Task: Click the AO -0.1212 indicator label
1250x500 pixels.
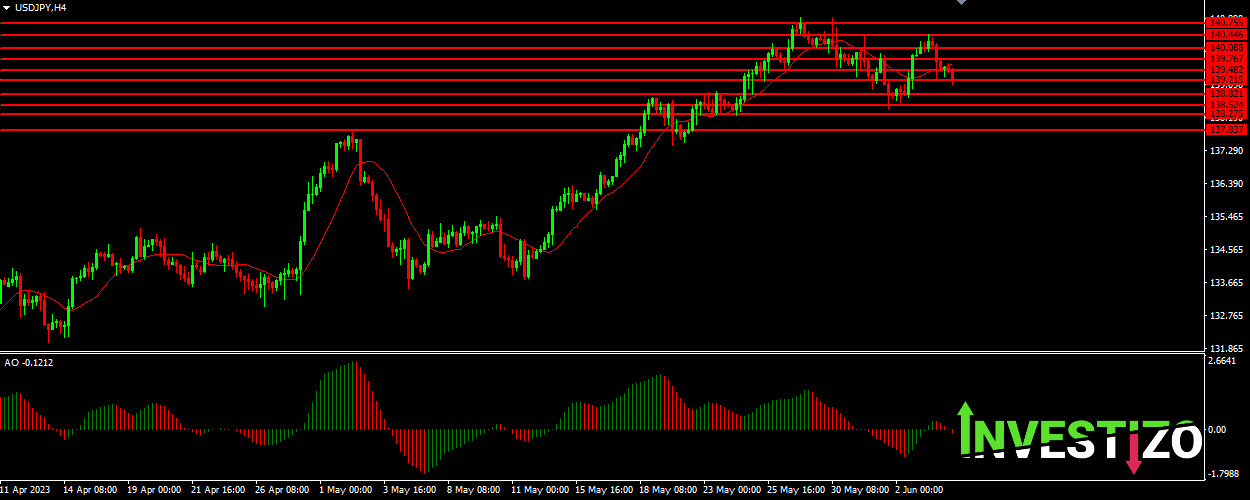Action: (x=29, y=362)
